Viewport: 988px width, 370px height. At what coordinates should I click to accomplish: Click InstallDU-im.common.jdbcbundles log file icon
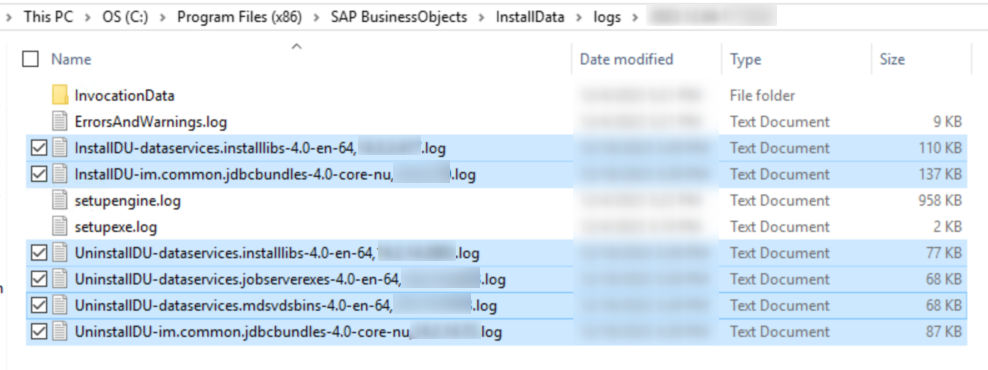(60, 175)
